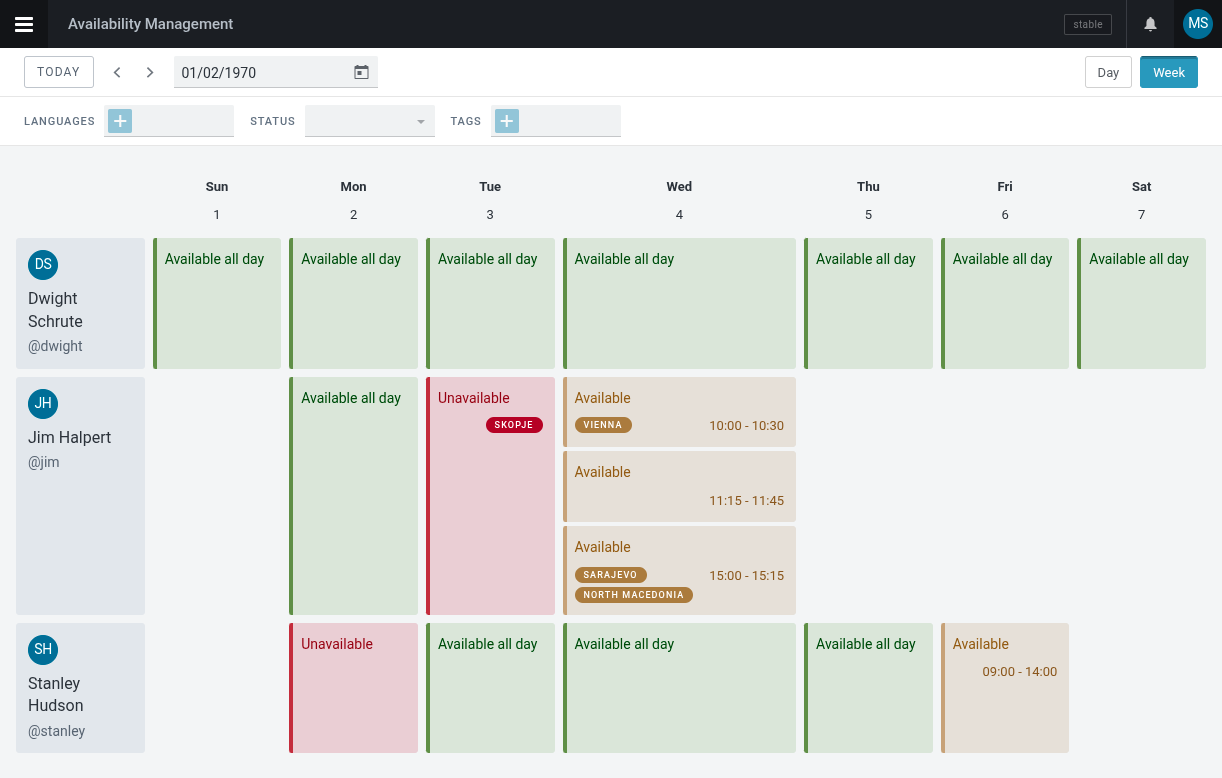
Task: Switch to Day view
Action: click(1108, 72)
